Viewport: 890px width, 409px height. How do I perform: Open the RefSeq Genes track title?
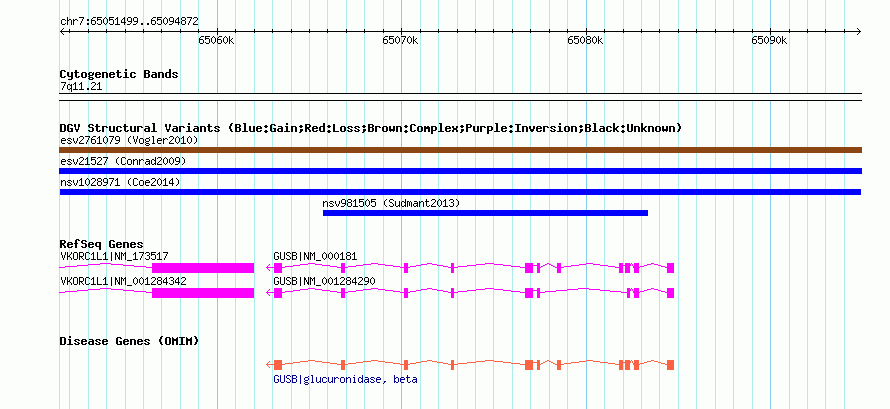[x=102, y=244]
